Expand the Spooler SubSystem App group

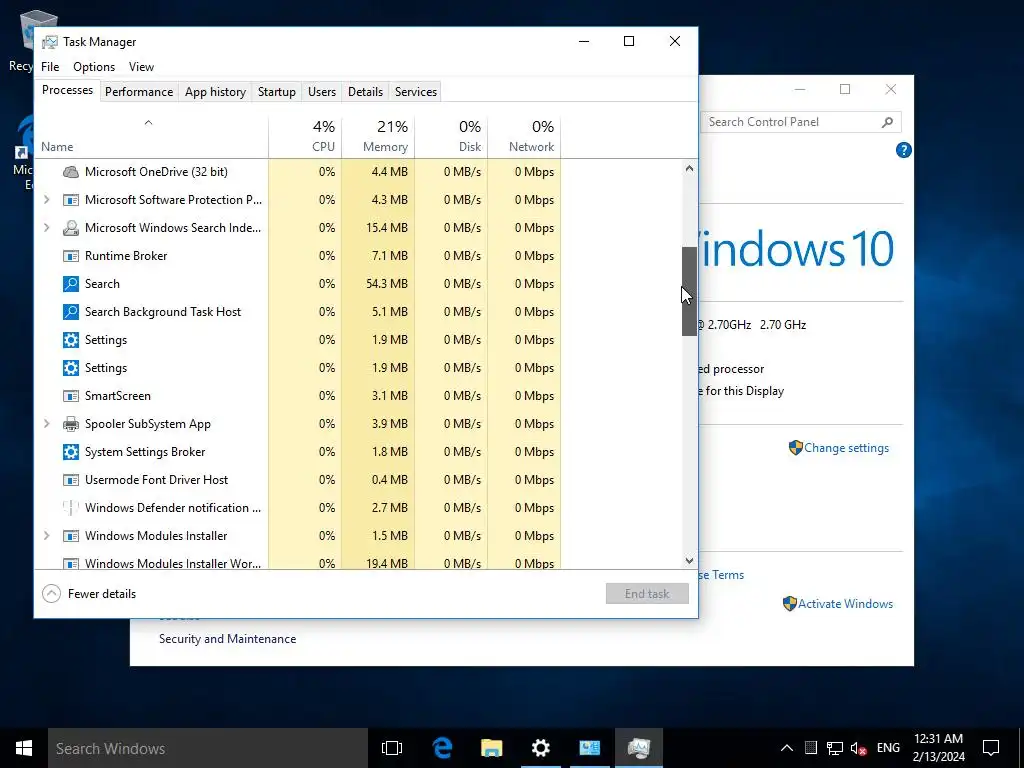[x=46, y=424]
